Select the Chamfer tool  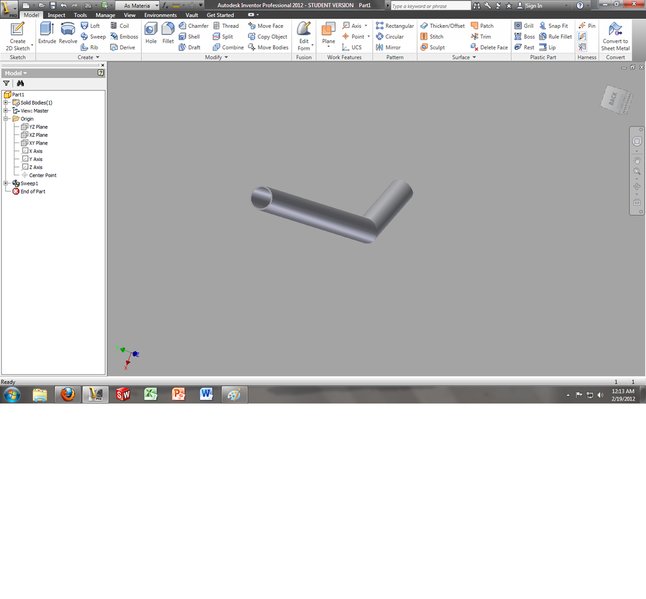click(194, 26)
